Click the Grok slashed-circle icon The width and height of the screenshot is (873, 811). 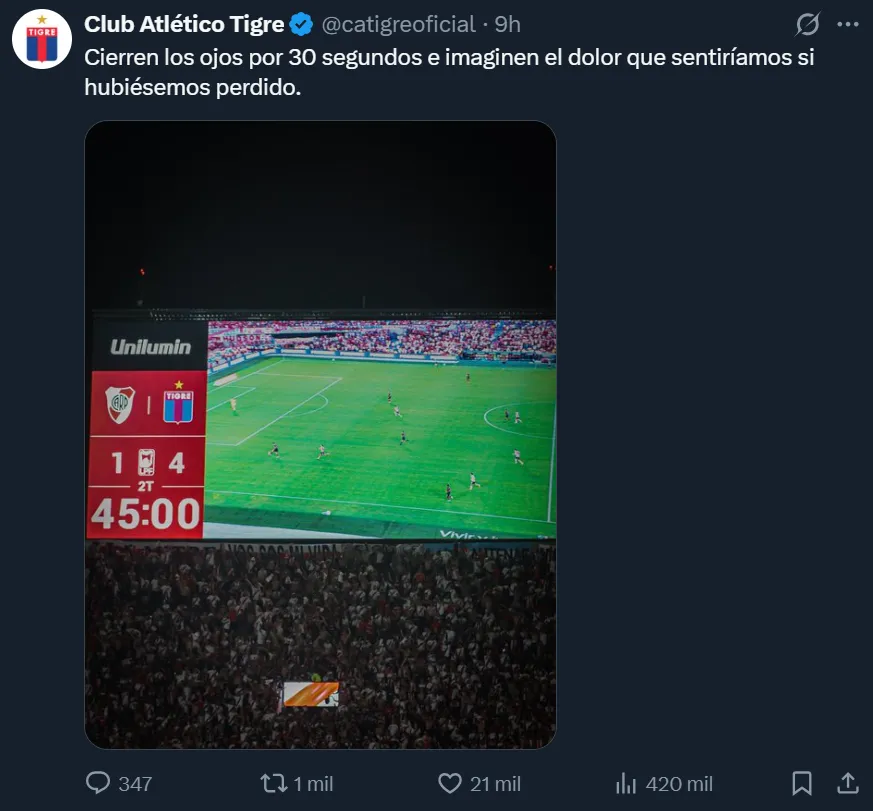pos(807,24)
